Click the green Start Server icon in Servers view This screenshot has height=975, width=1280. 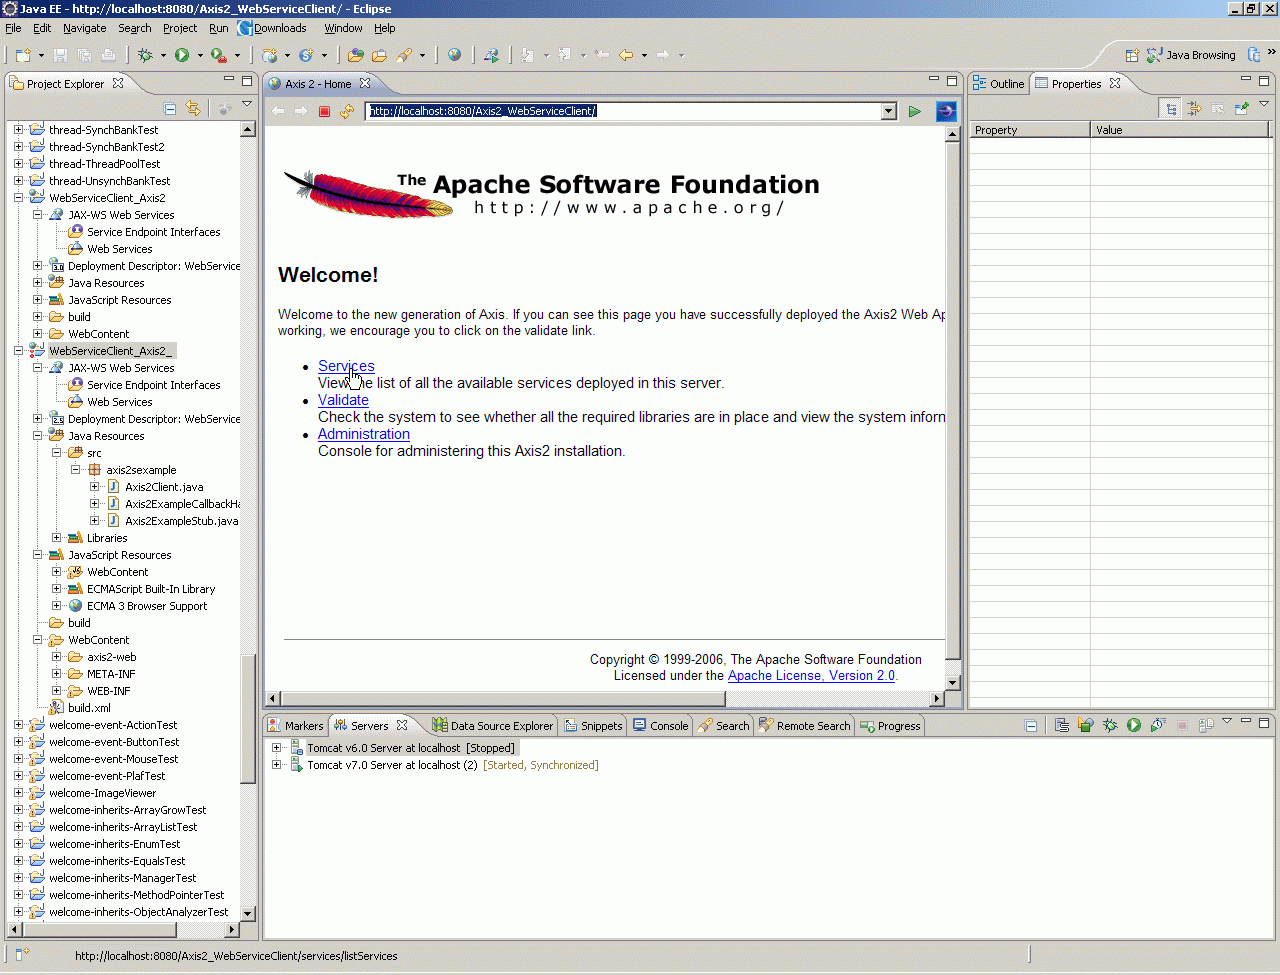(1134, 725)
